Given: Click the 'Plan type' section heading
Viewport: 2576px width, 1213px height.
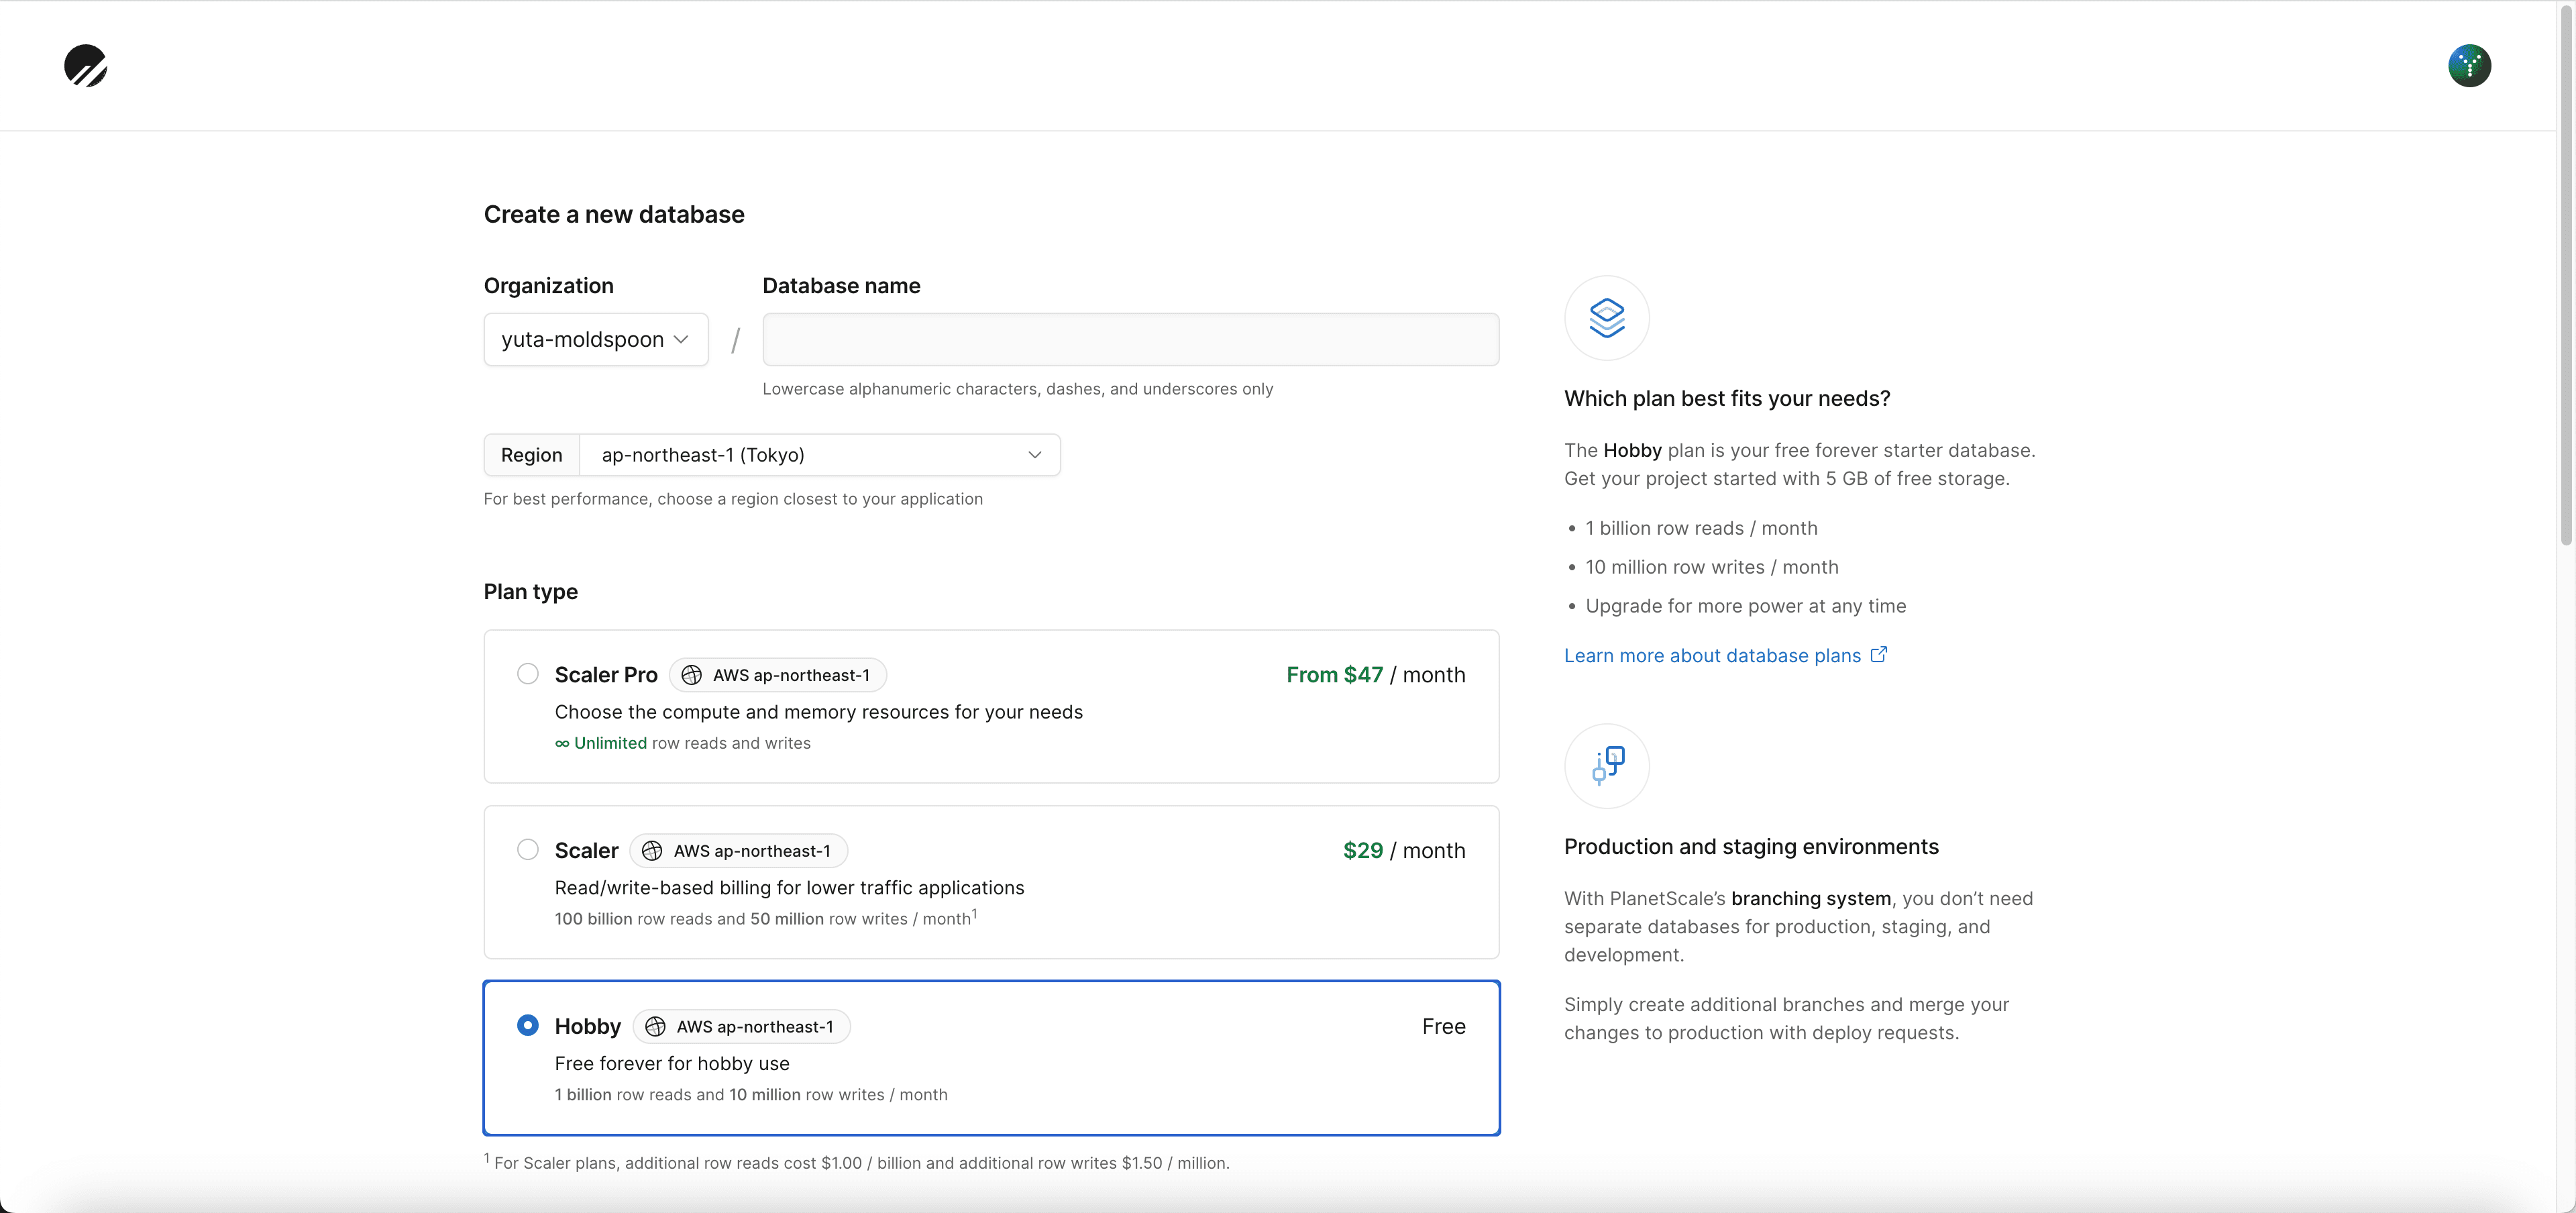Looking at the screenshot, I should (x=531, y=592).
